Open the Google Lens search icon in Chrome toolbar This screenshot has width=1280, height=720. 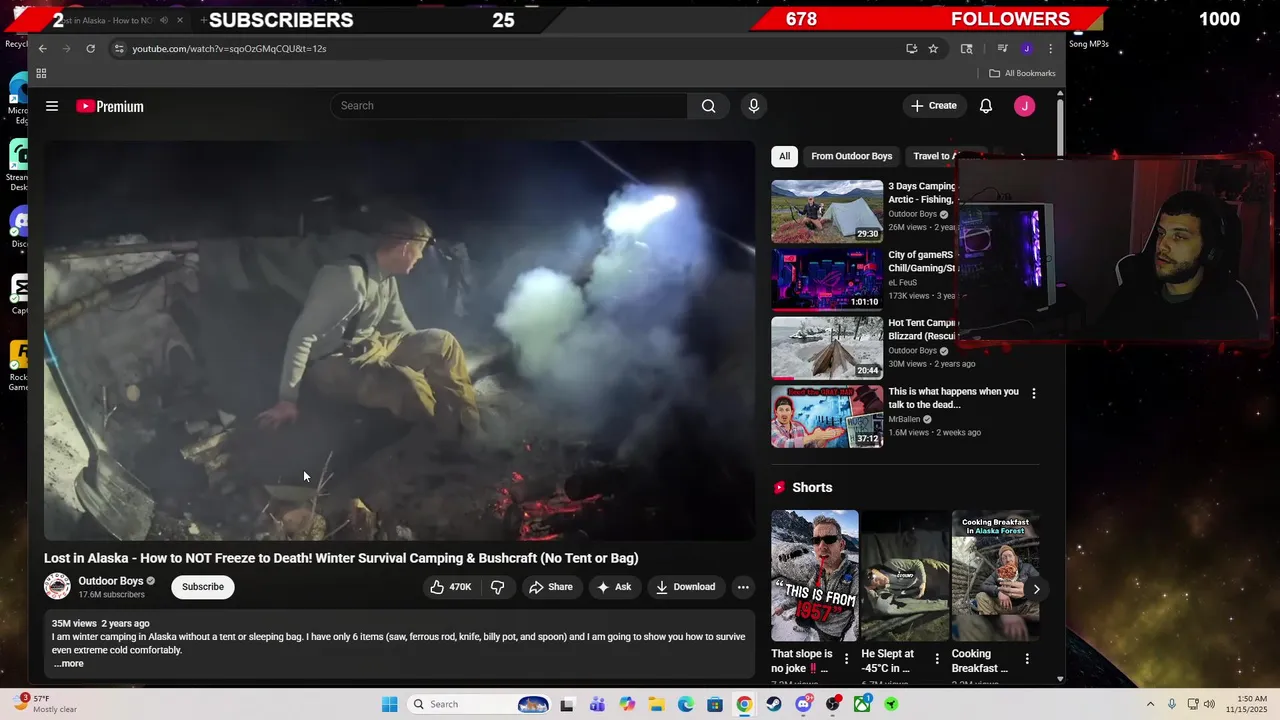pos(966,48)
